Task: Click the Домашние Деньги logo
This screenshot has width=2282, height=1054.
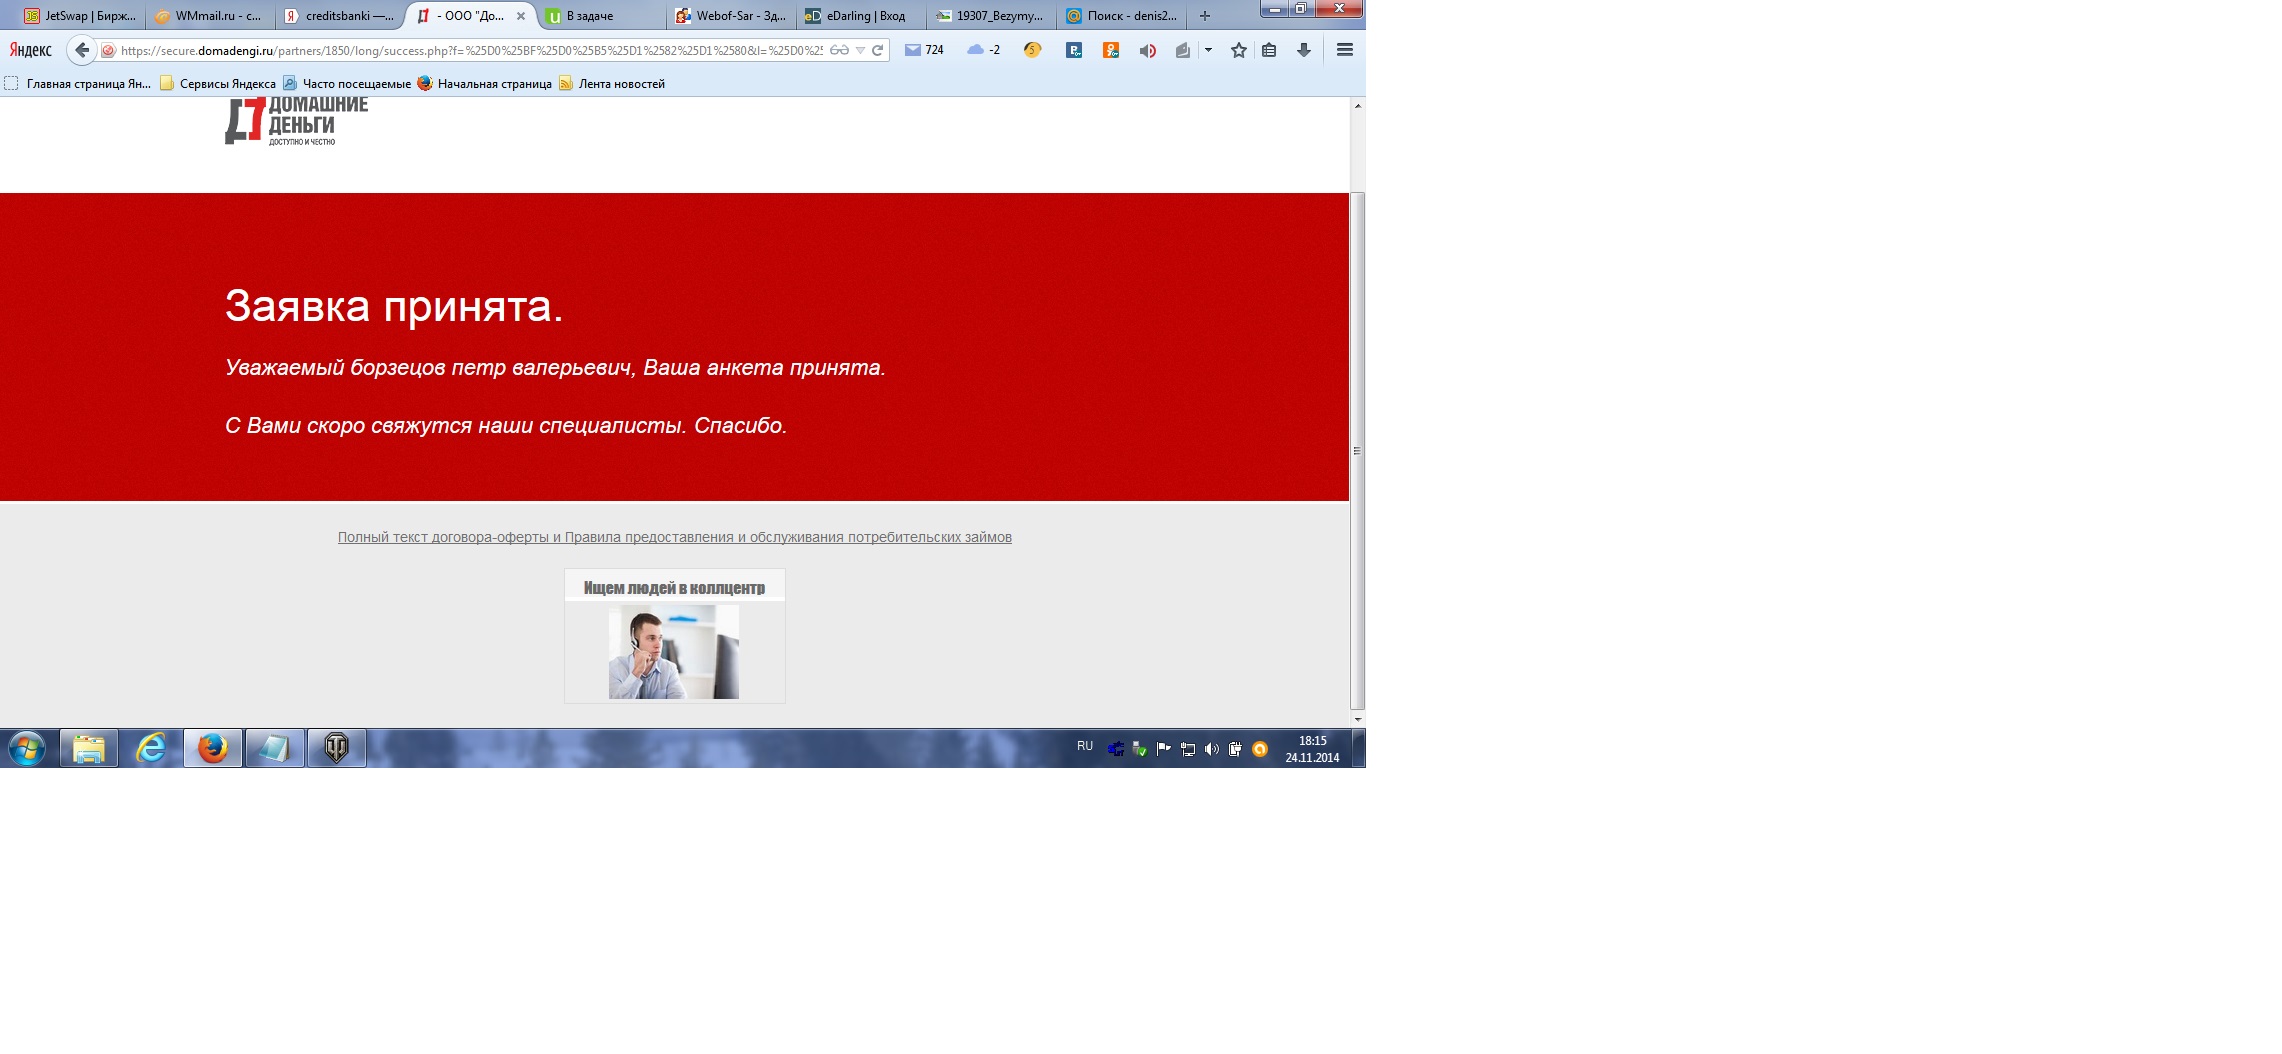Action: [x=296, y=122]
